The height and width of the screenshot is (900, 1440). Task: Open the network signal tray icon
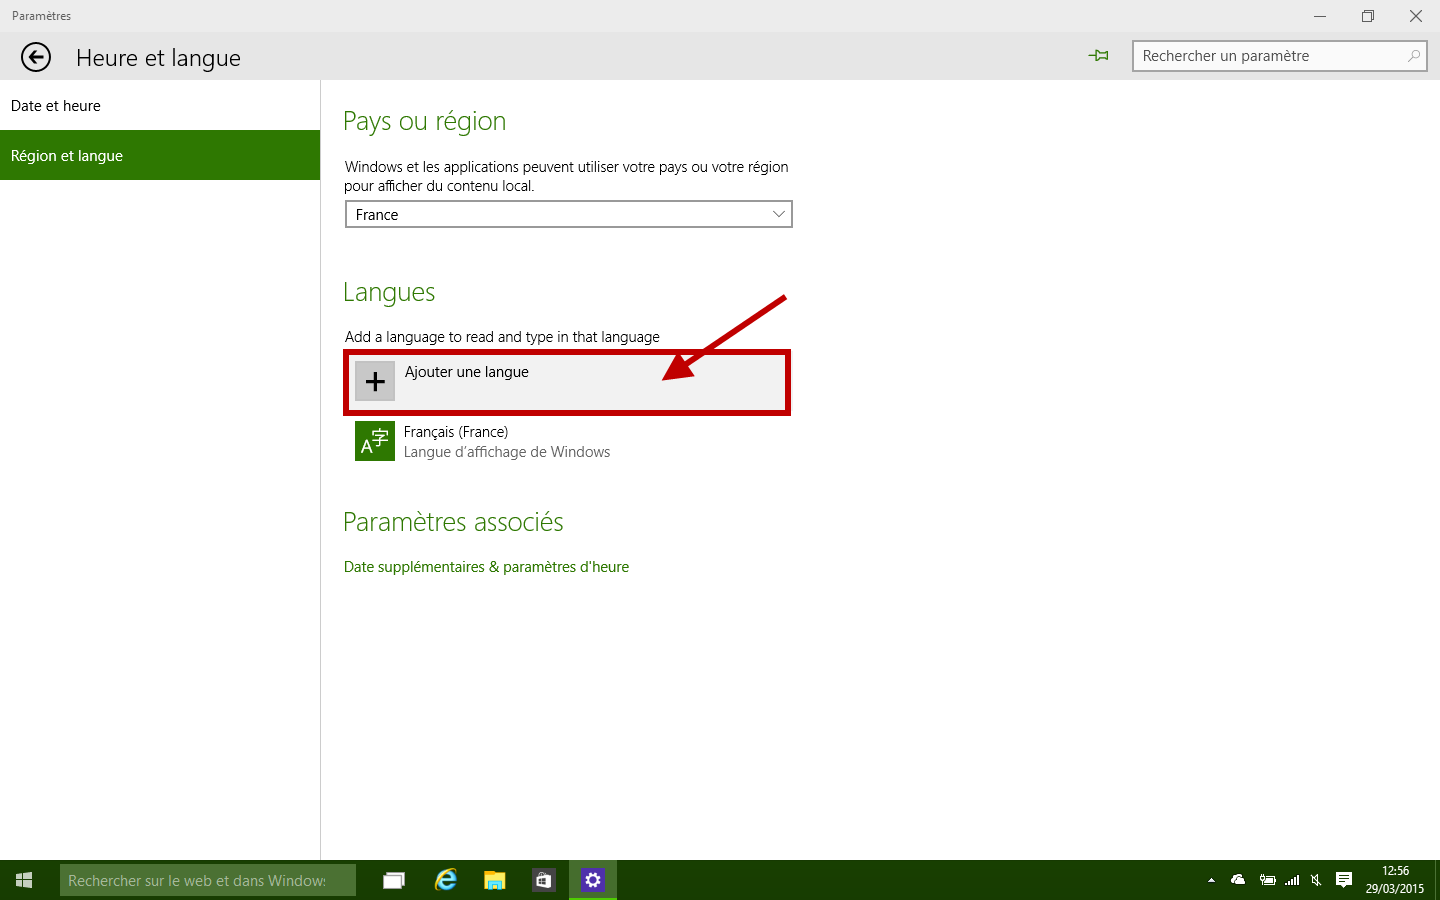[x=1292, y=880]
